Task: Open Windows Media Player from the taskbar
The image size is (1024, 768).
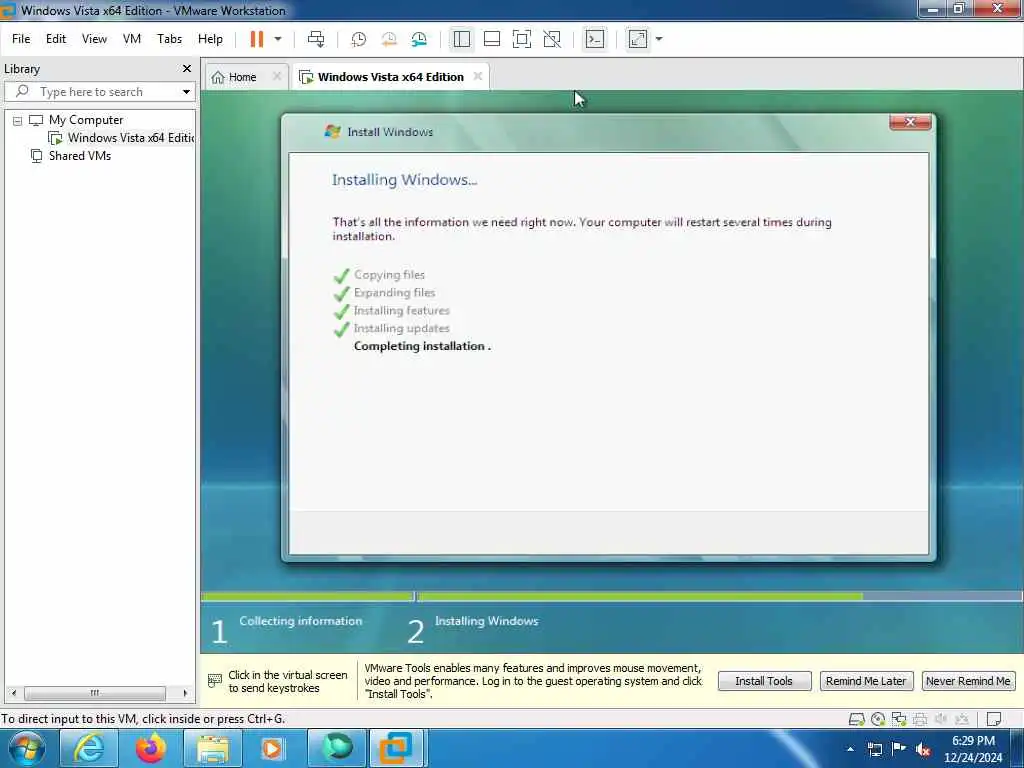Action: [x=273, y=748]
